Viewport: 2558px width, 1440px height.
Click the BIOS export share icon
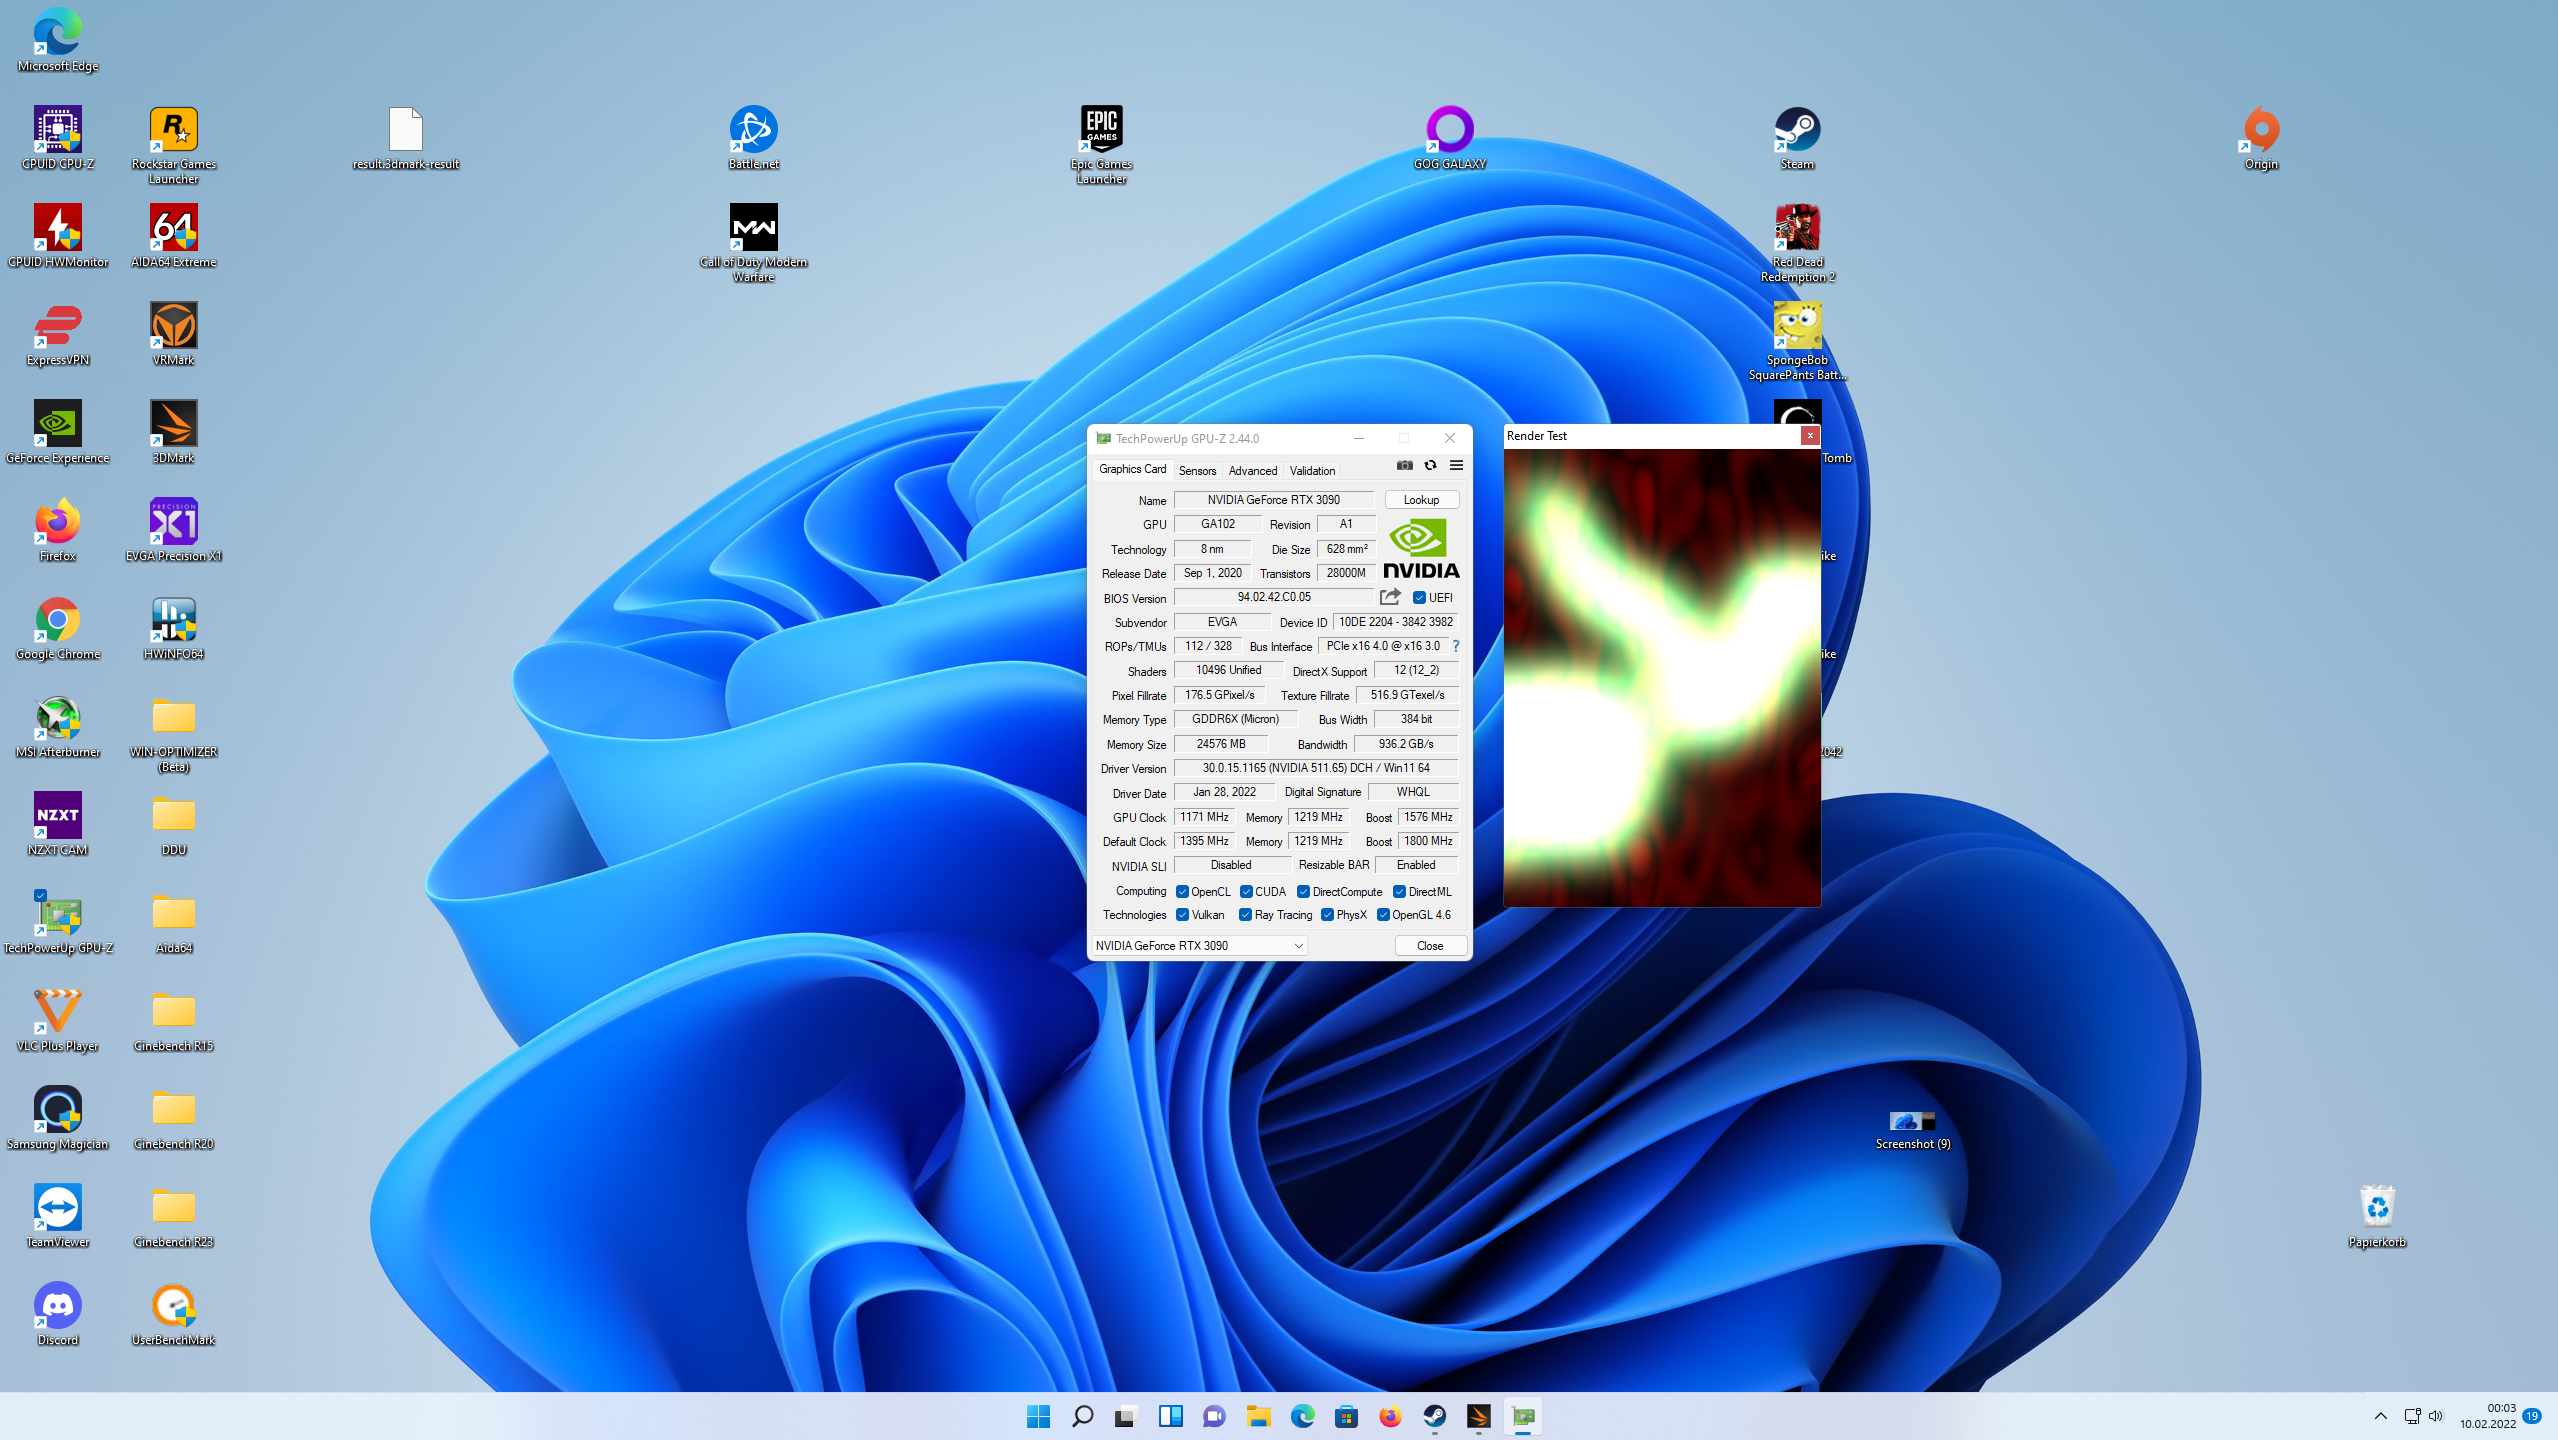(1390, 597)
